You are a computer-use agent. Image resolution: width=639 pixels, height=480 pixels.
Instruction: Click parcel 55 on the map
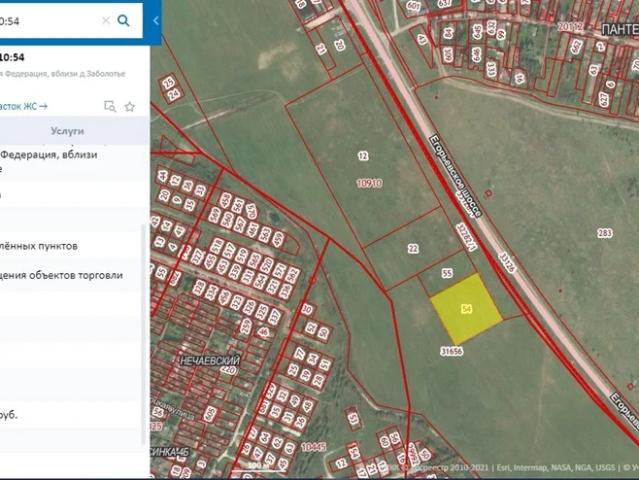pyautogui.click(x=447, y=273)
